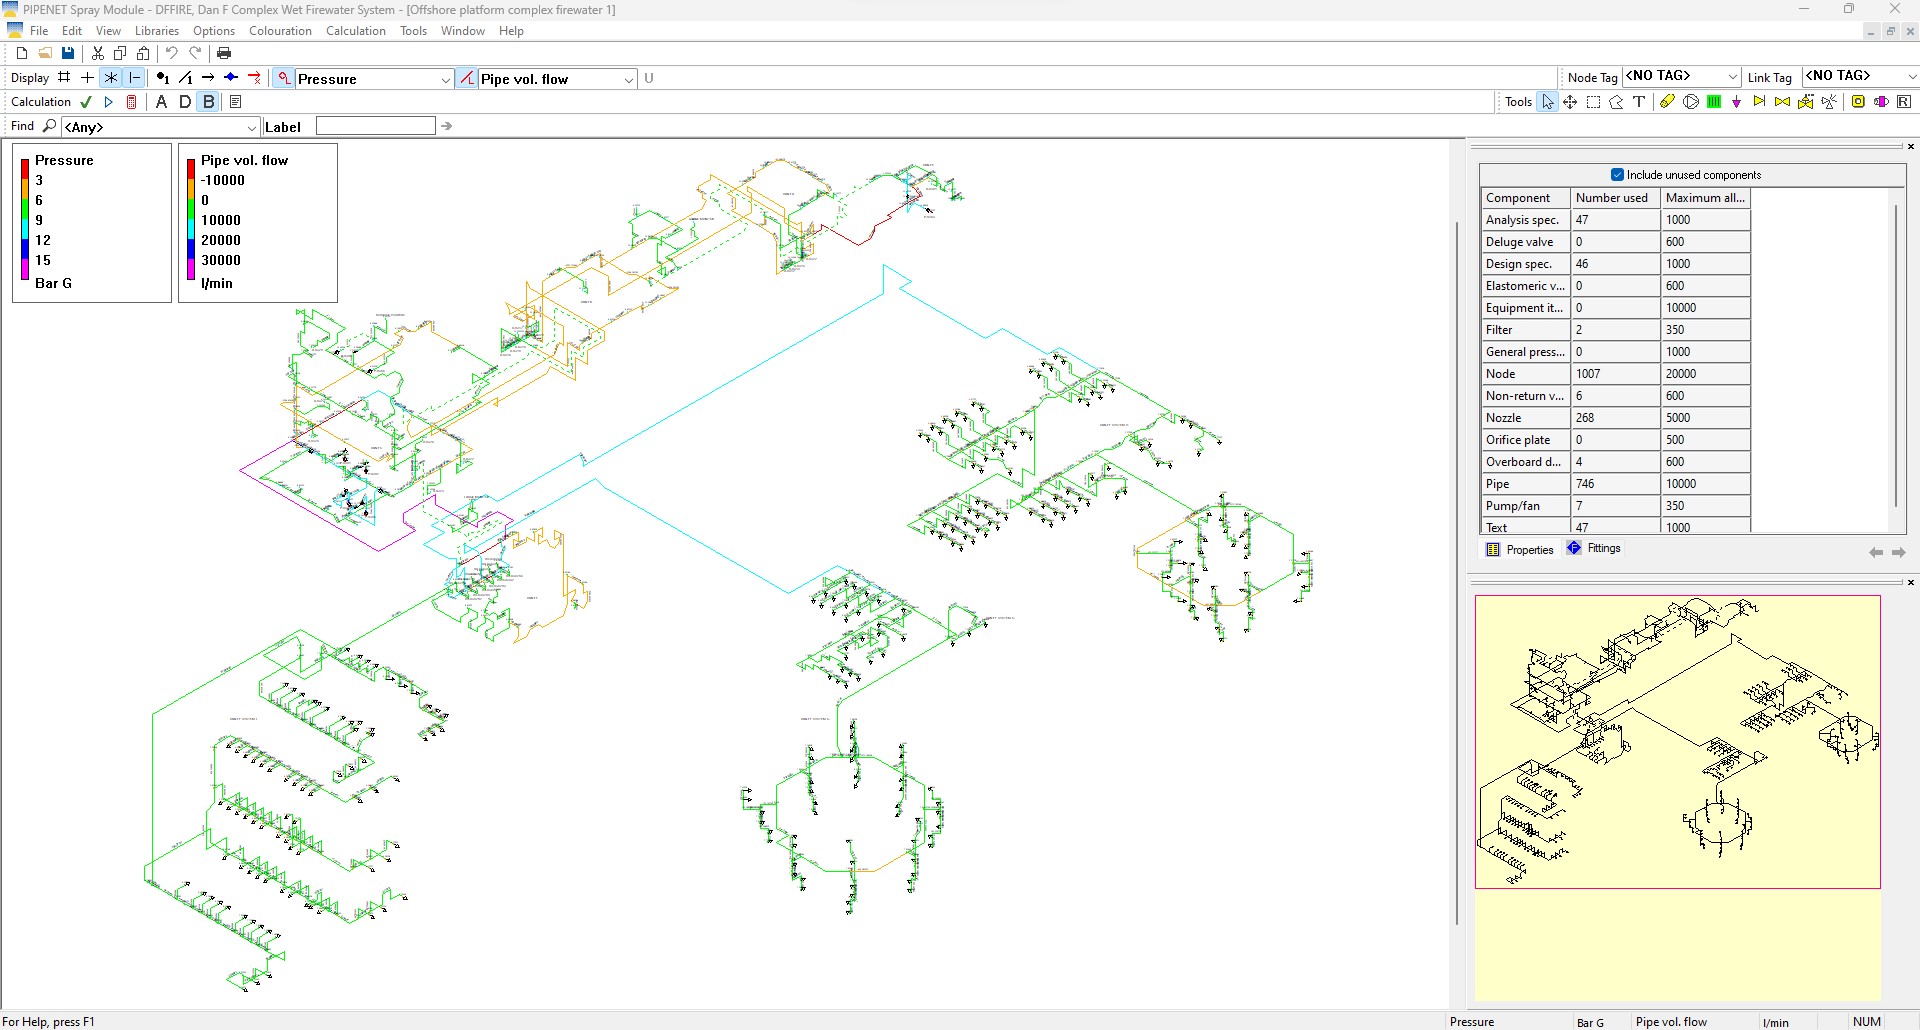Select the Non-return valve tool
Image resolution: width=1920 pixels, height=1030 pixels.
[x=1759, y=102]
